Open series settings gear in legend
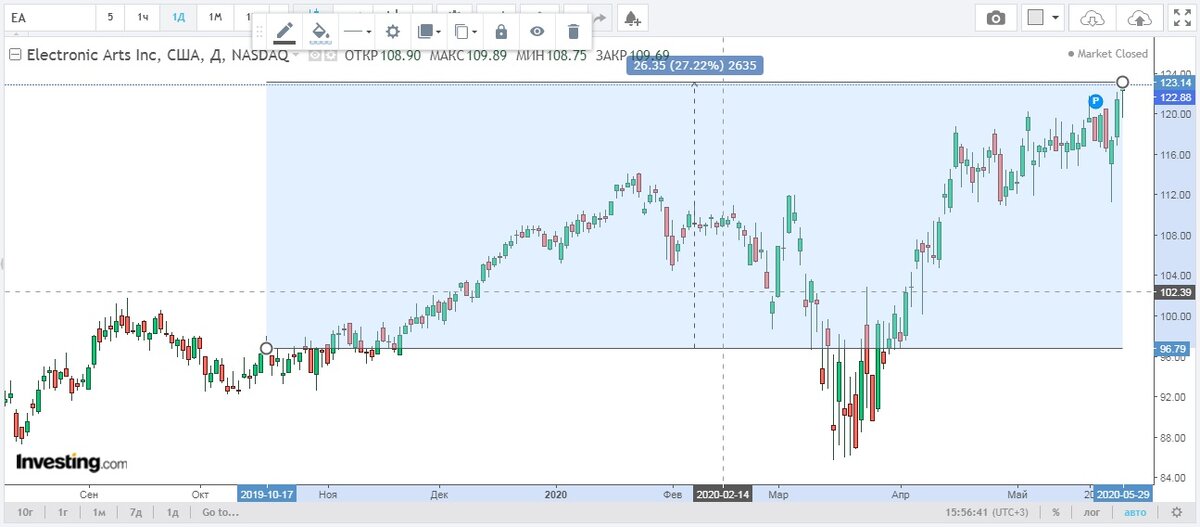The height and width of the screenshot is (527, 1200). [329, 56]
